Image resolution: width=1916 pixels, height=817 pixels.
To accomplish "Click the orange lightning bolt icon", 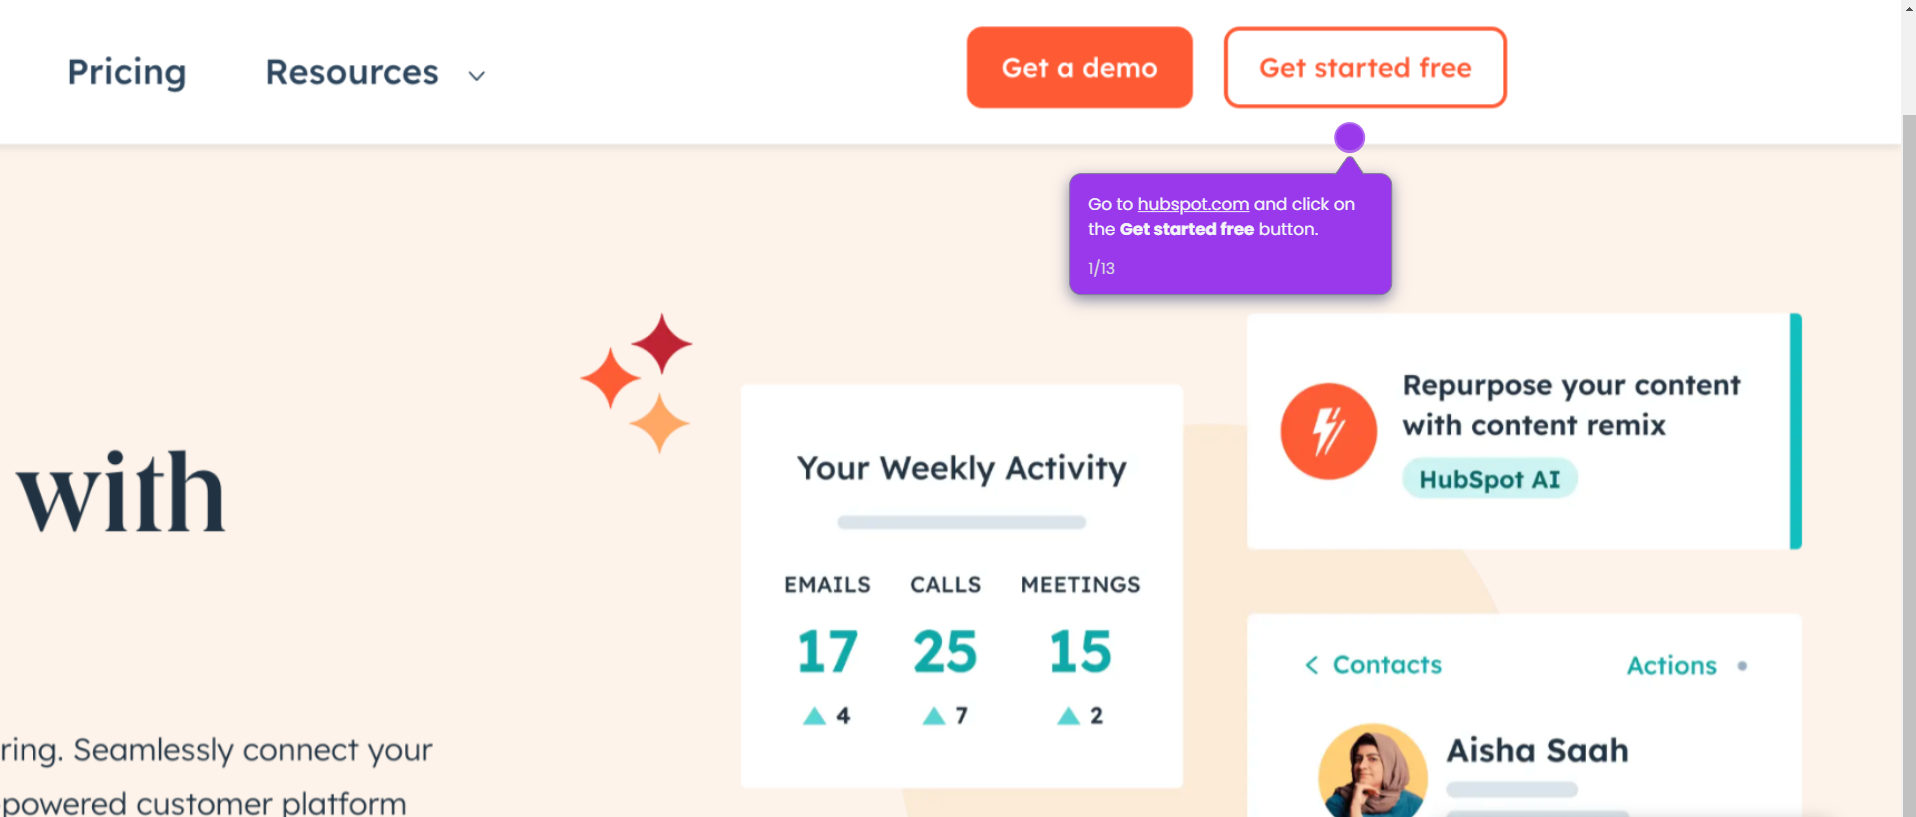I will point(1327,431).
